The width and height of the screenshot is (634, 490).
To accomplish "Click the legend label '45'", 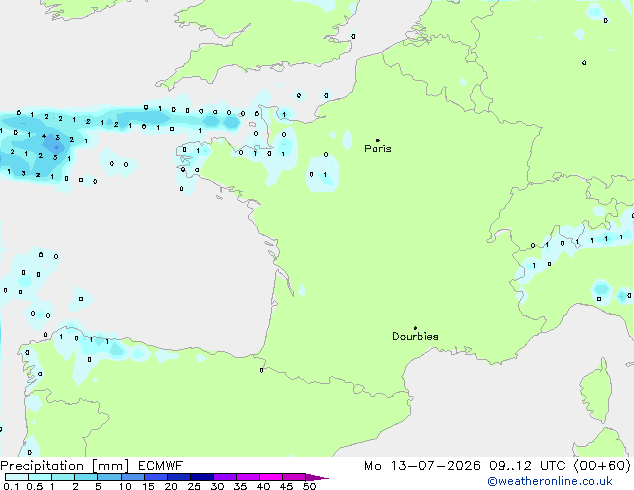I will click(286, 486).
